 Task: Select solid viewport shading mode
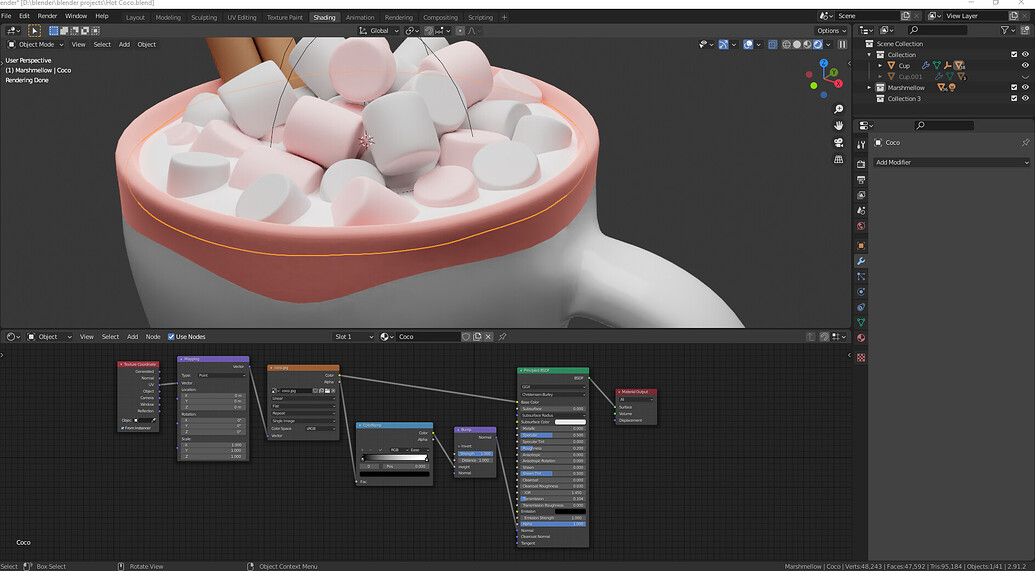797,44
